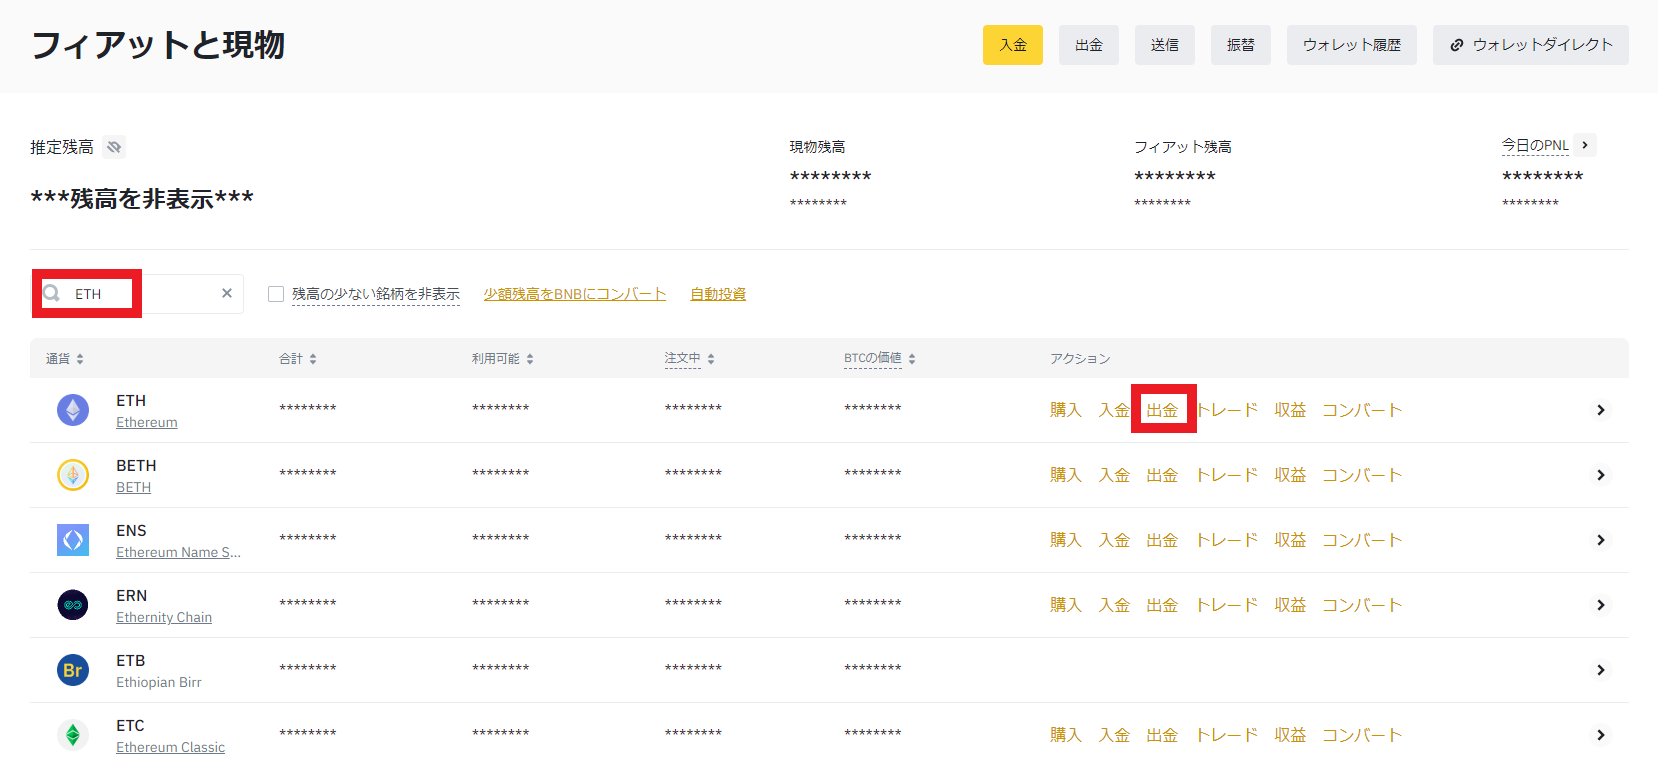This screenshot has width=1658, height=765.
Task: Expand the ETH row chevron
Action: [x=1600, y=410]
